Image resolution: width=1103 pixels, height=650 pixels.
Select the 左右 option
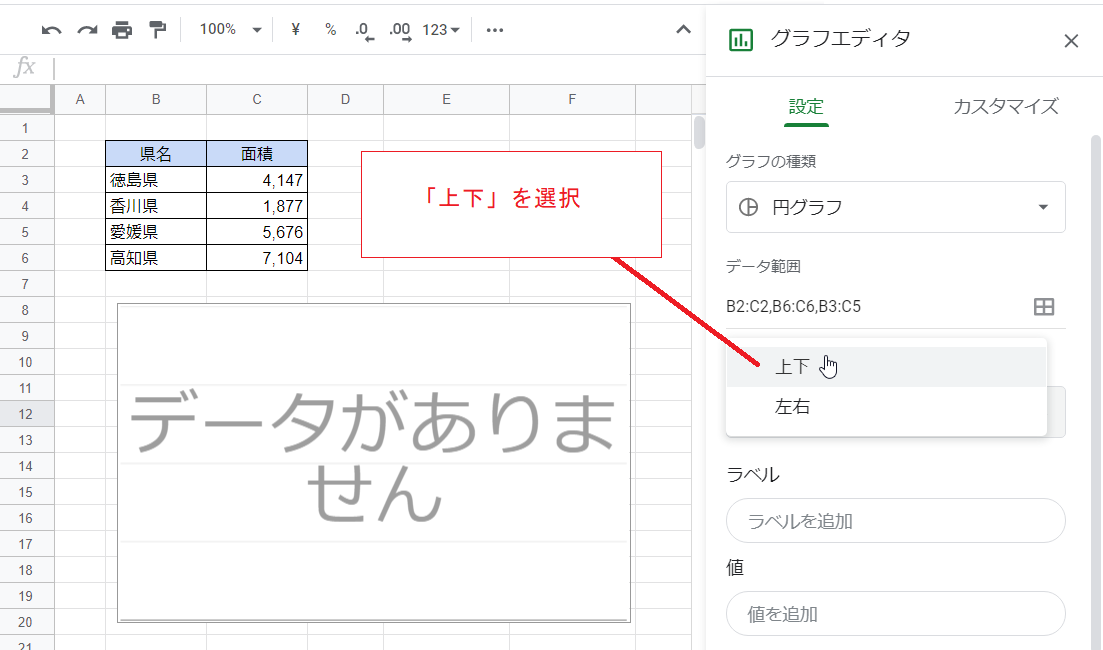pos(886,407)
